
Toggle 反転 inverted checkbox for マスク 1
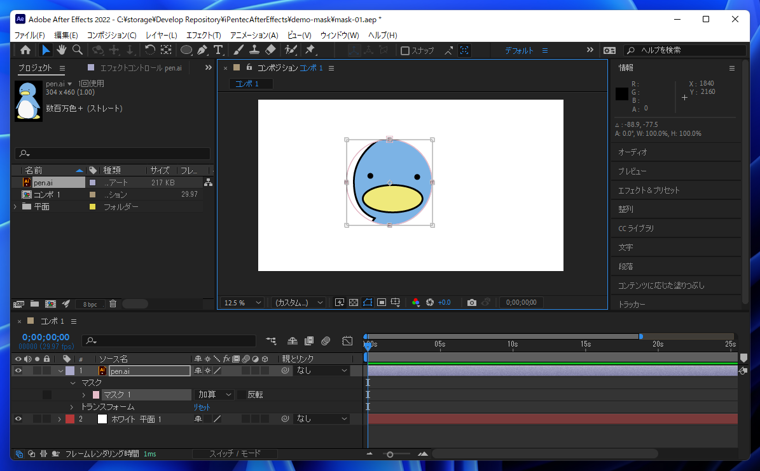[241, 395]
